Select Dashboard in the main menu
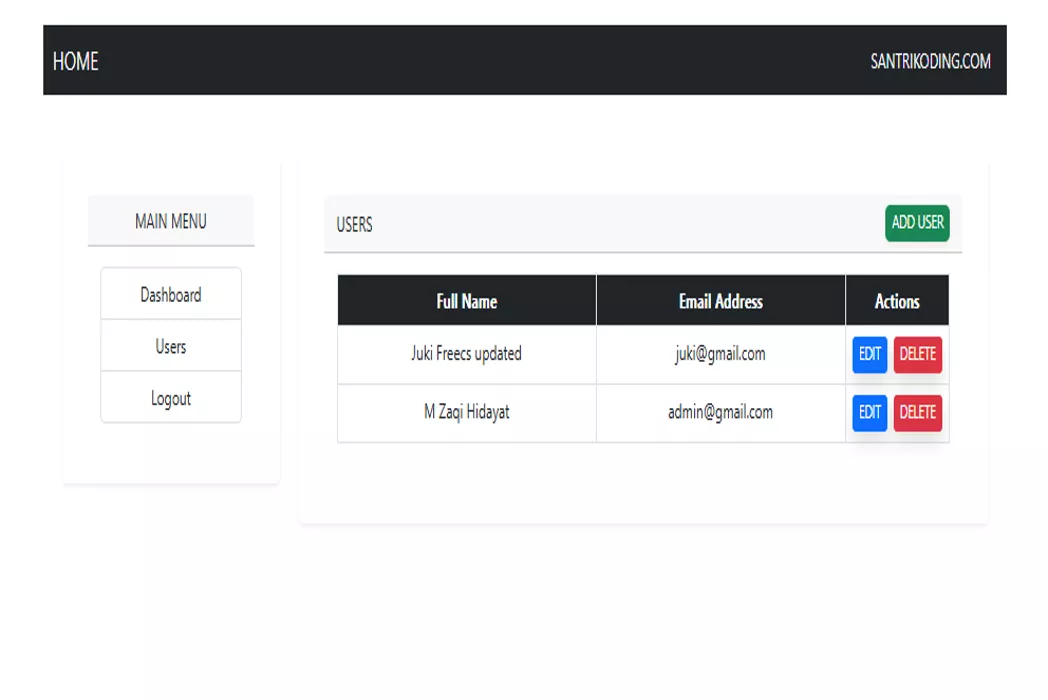 click(x=171, y=294)
